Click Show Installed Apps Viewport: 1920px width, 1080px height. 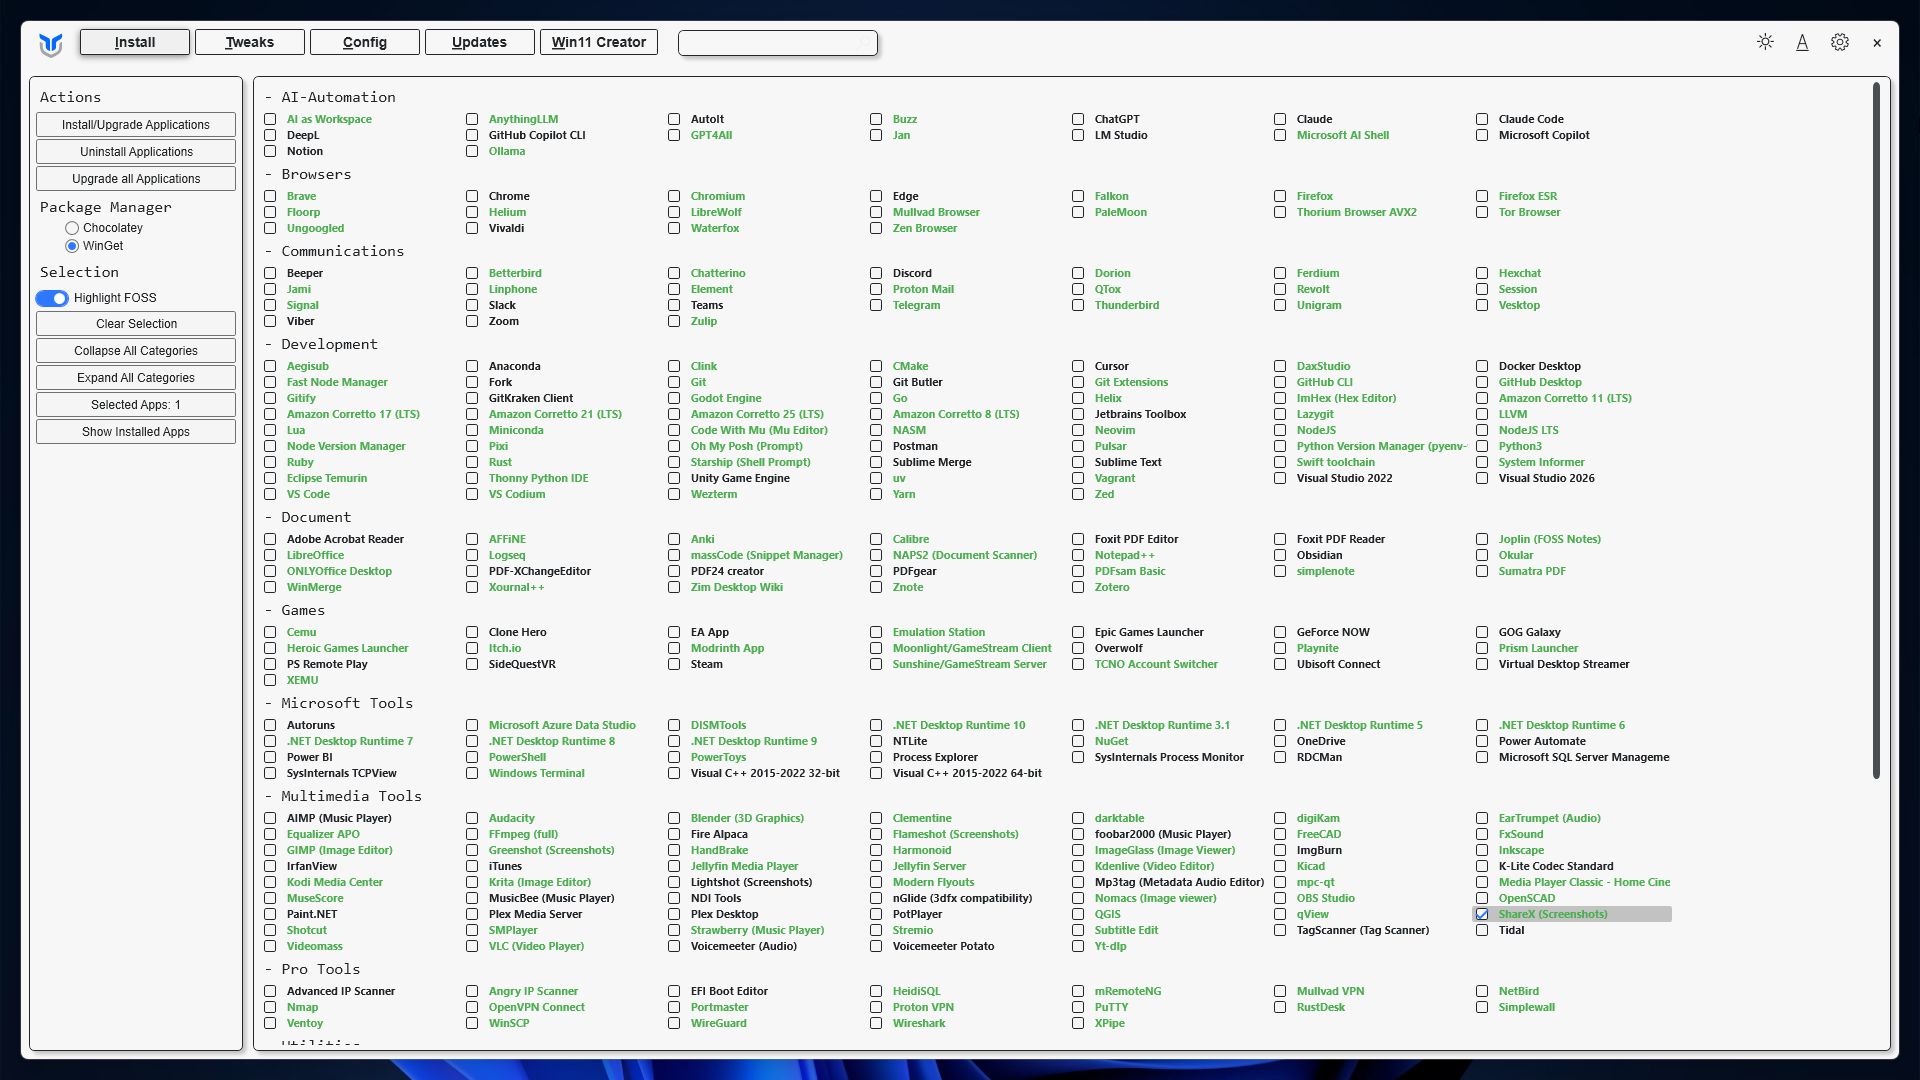[x=136, y=432]
